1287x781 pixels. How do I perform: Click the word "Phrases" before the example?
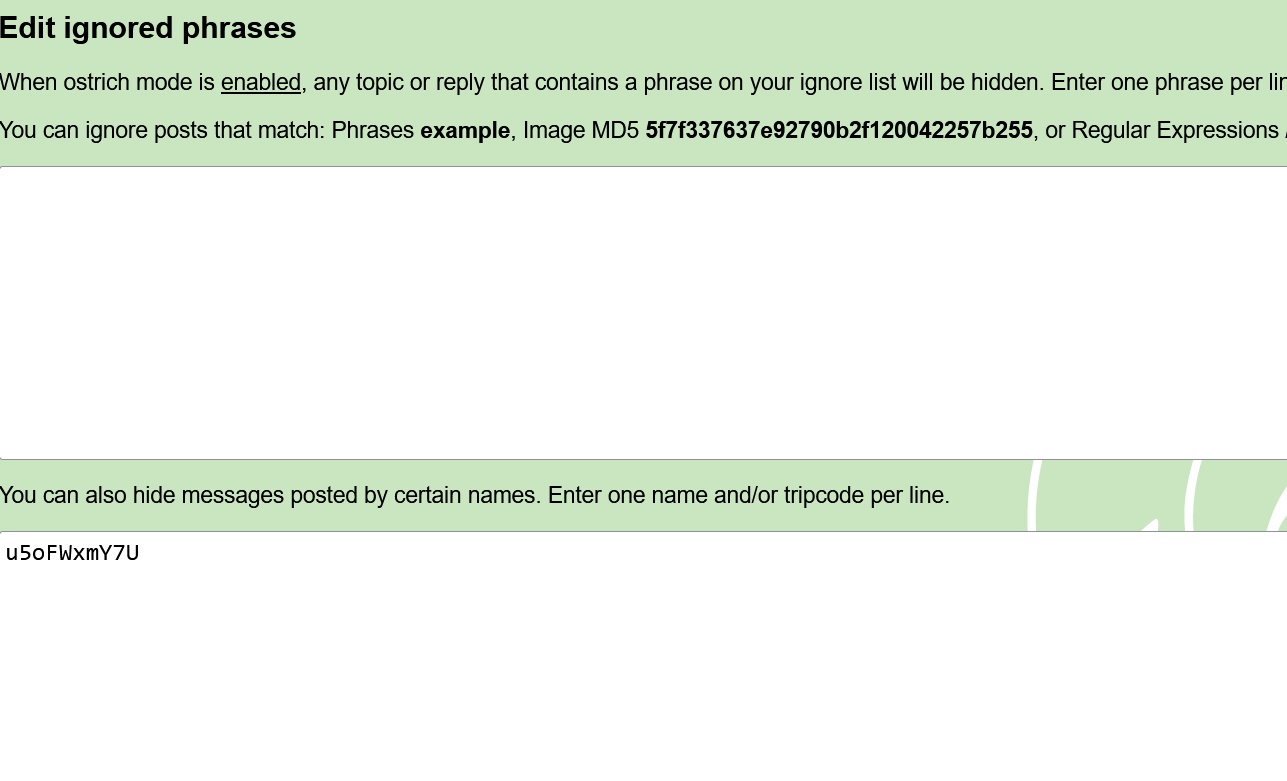[x=372, y=131]
